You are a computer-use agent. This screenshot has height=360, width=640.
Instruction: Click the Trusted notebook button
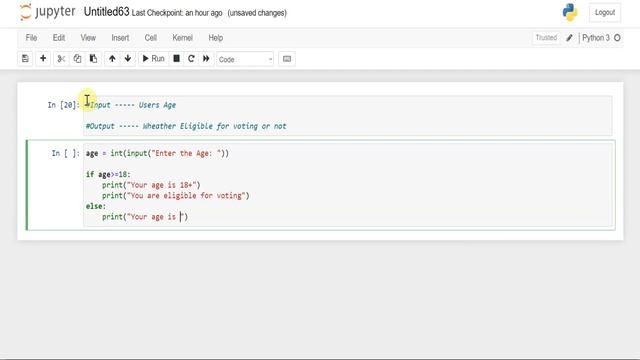546,38
